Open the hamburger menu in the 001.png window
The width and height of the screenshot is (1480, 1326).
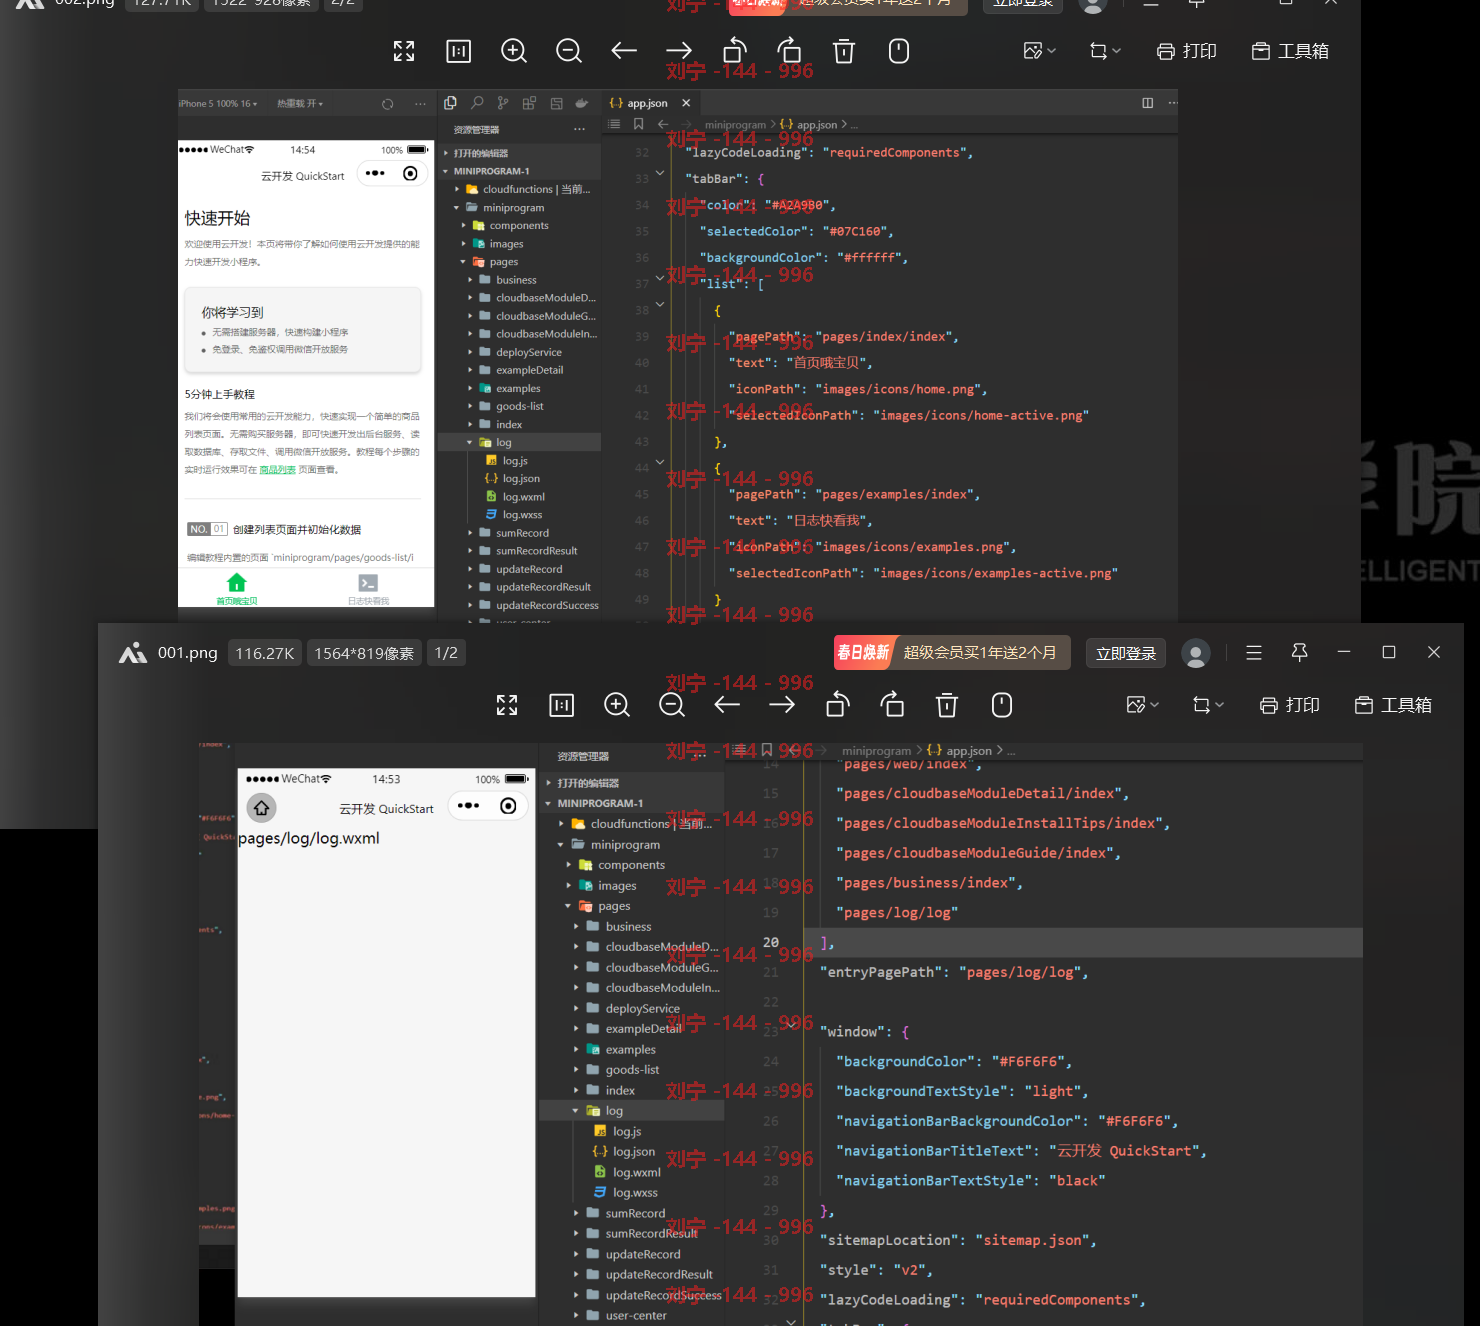[1254, 653]
